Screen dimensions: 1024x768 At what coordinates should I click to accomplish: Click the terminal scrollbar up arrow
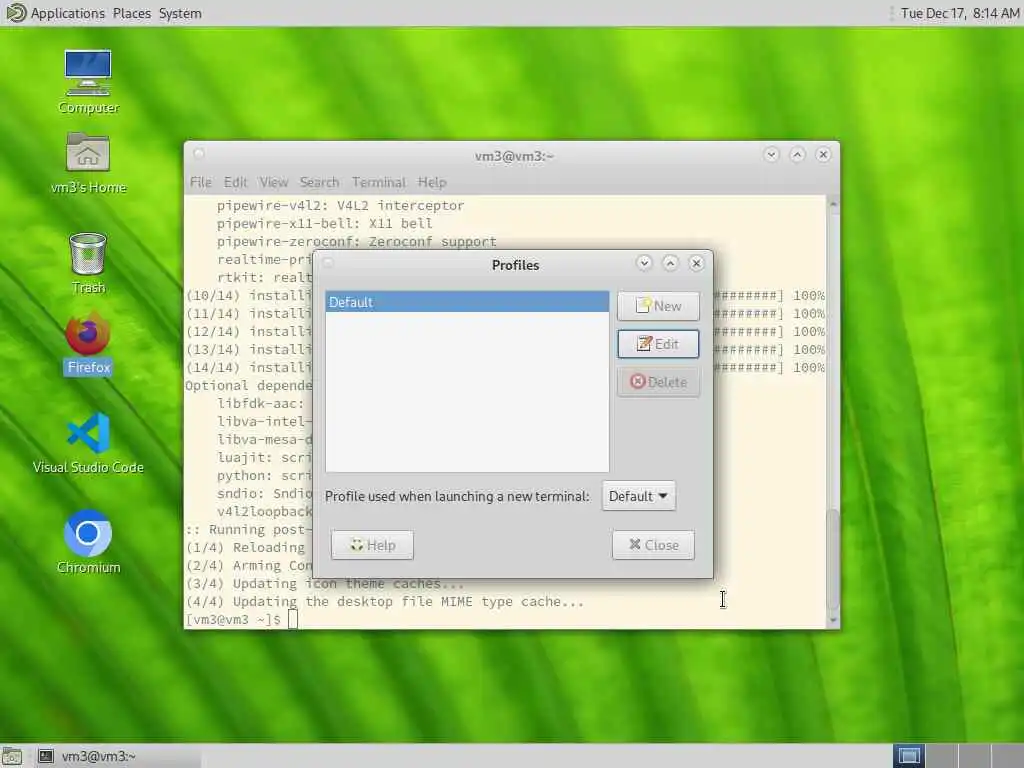pyautogui.click(x=833, y=204)
